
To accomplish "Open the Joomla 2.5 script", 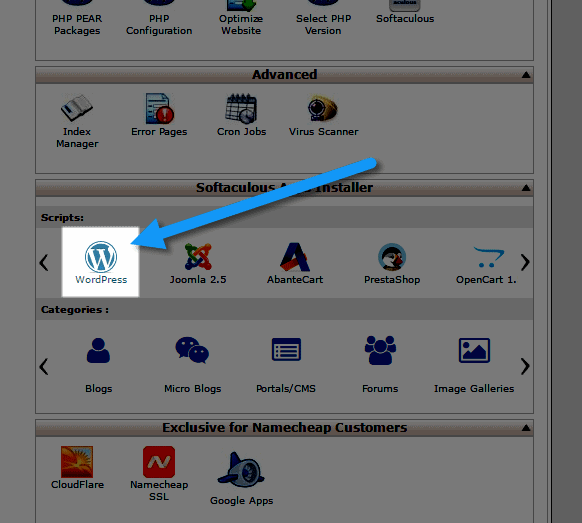I will (198, 256).
